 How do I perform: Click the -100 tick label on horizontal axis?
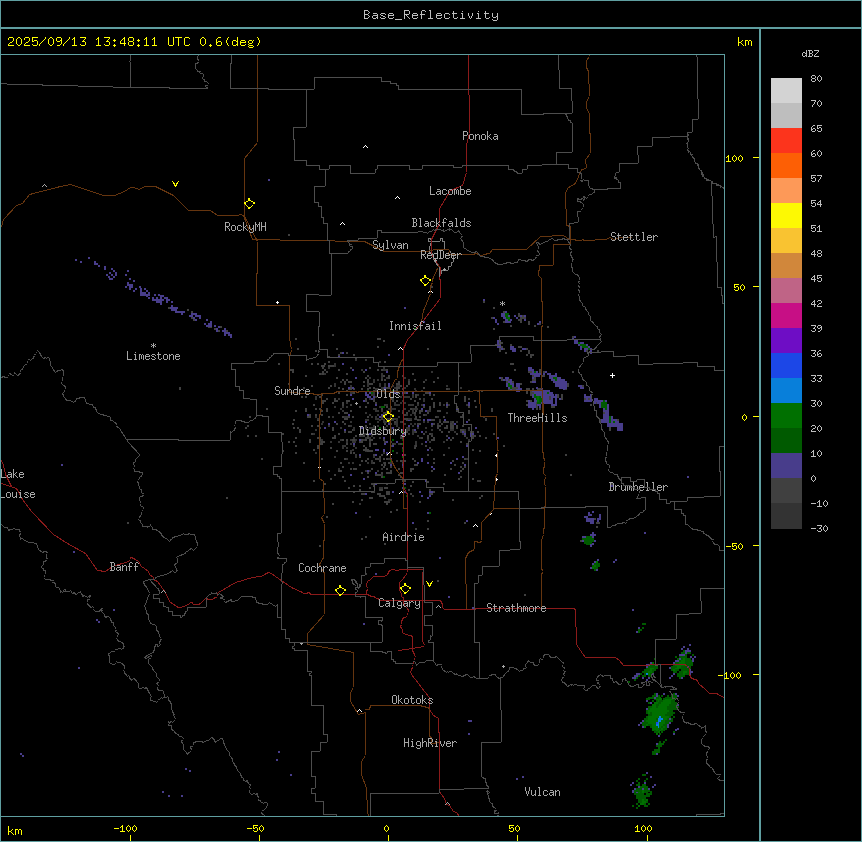tap(125, 828)
